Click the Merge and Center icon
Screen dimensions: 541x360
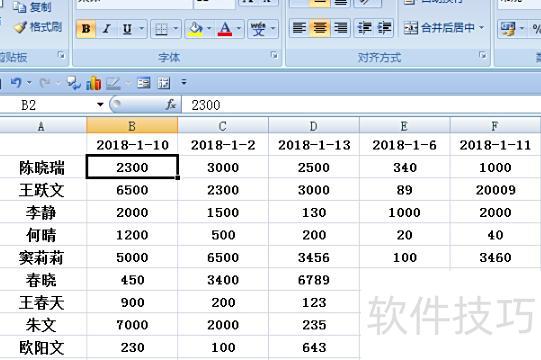[x=411, y=28]
